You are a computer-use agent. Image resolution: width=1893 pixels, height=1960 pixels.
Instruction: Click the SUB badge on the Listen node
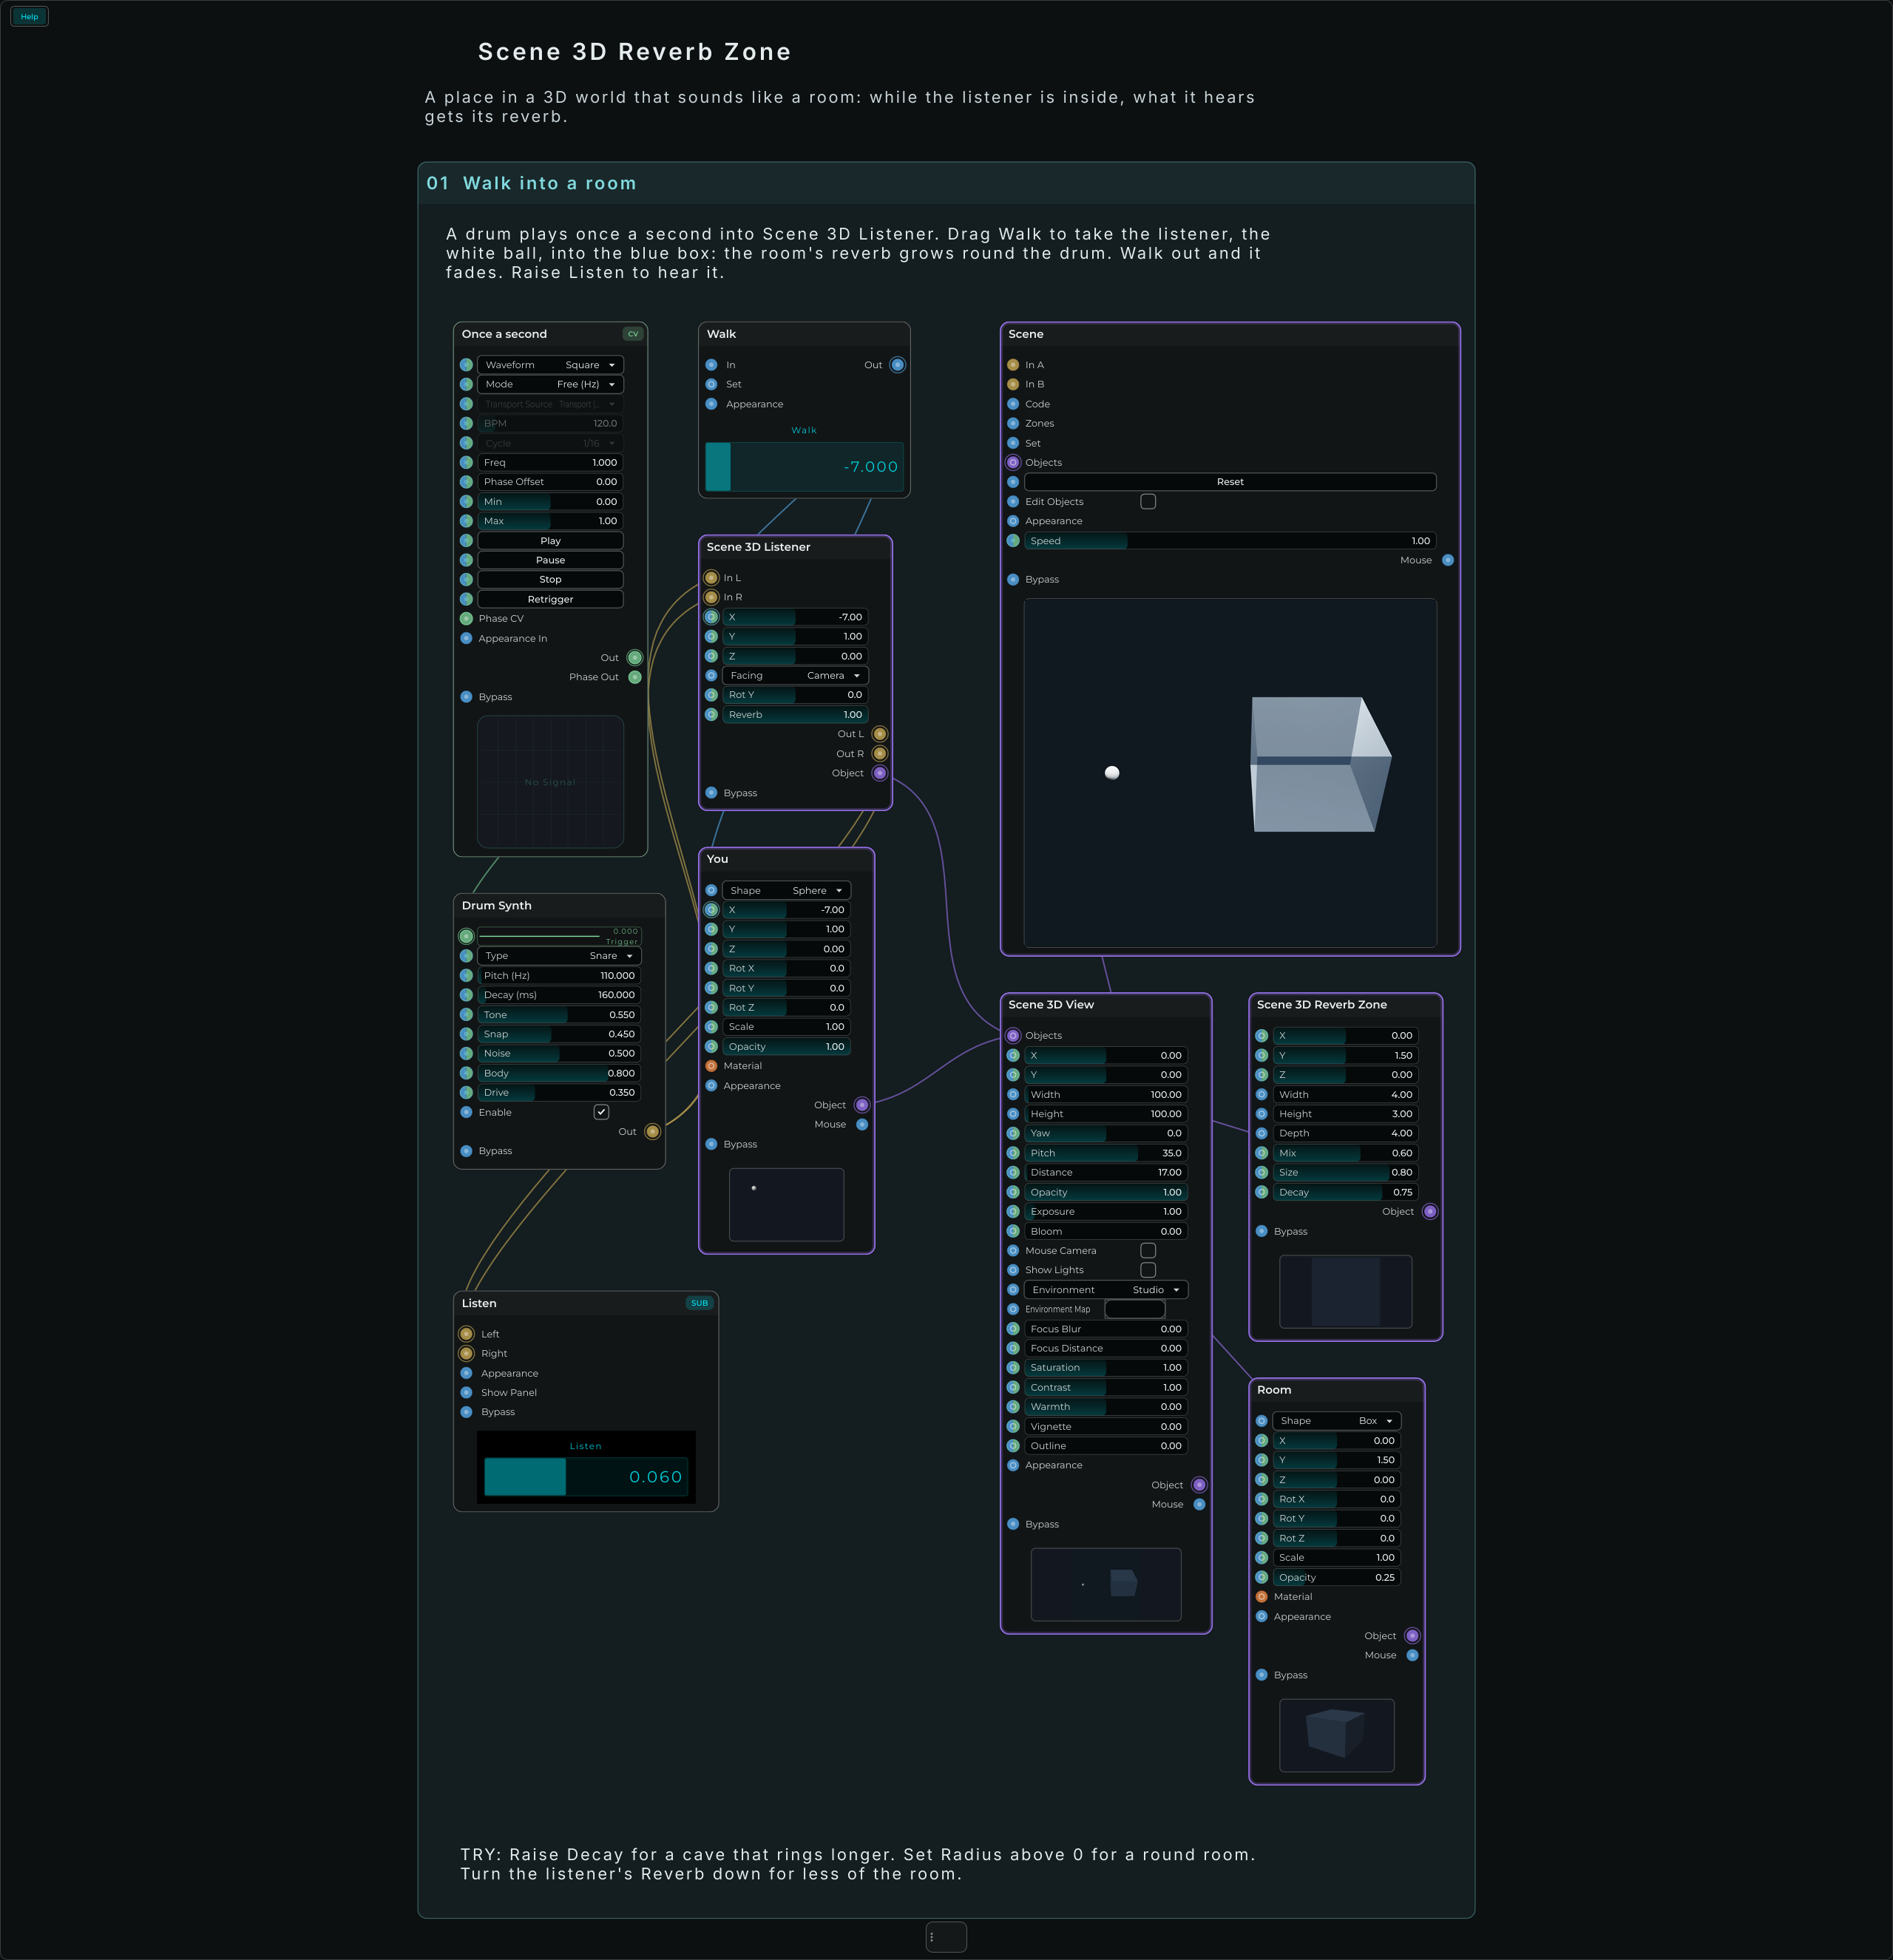[699, 1303]
